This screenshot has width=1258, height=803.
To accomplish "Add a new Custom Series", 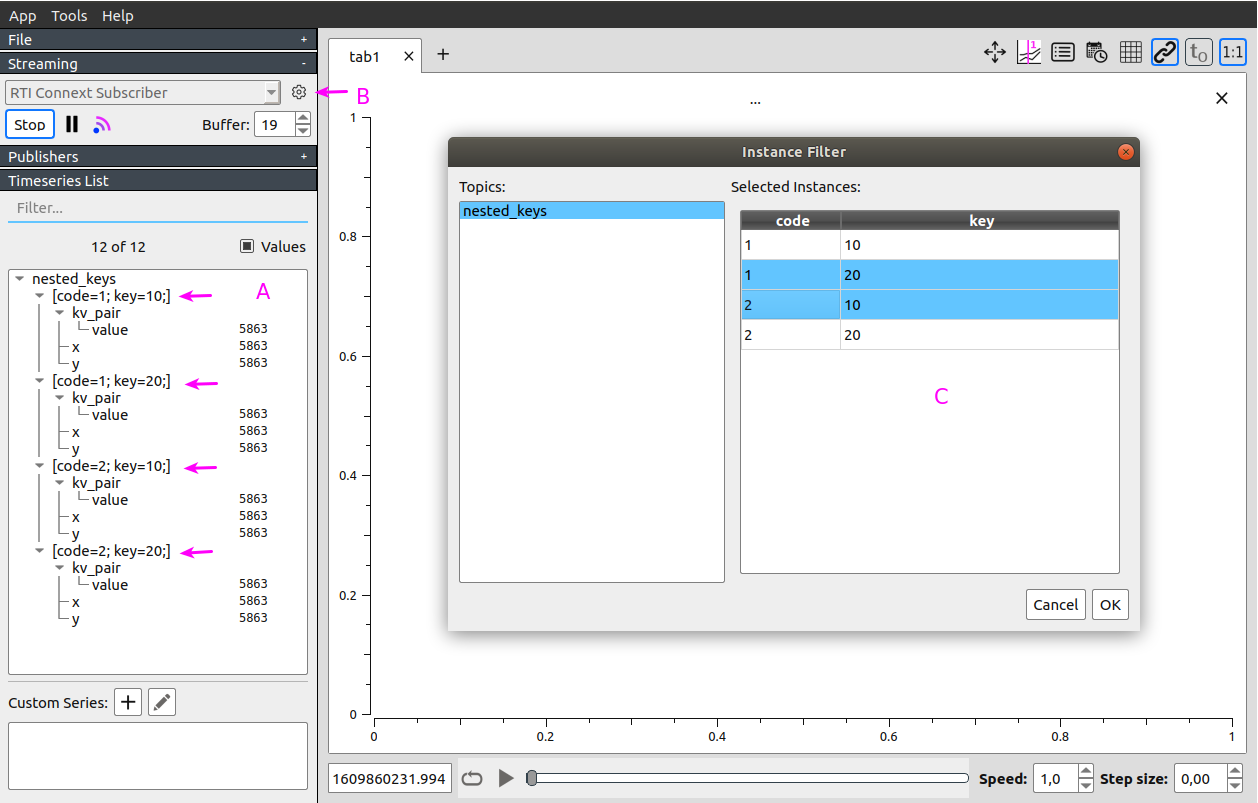I will pos(127,701).
